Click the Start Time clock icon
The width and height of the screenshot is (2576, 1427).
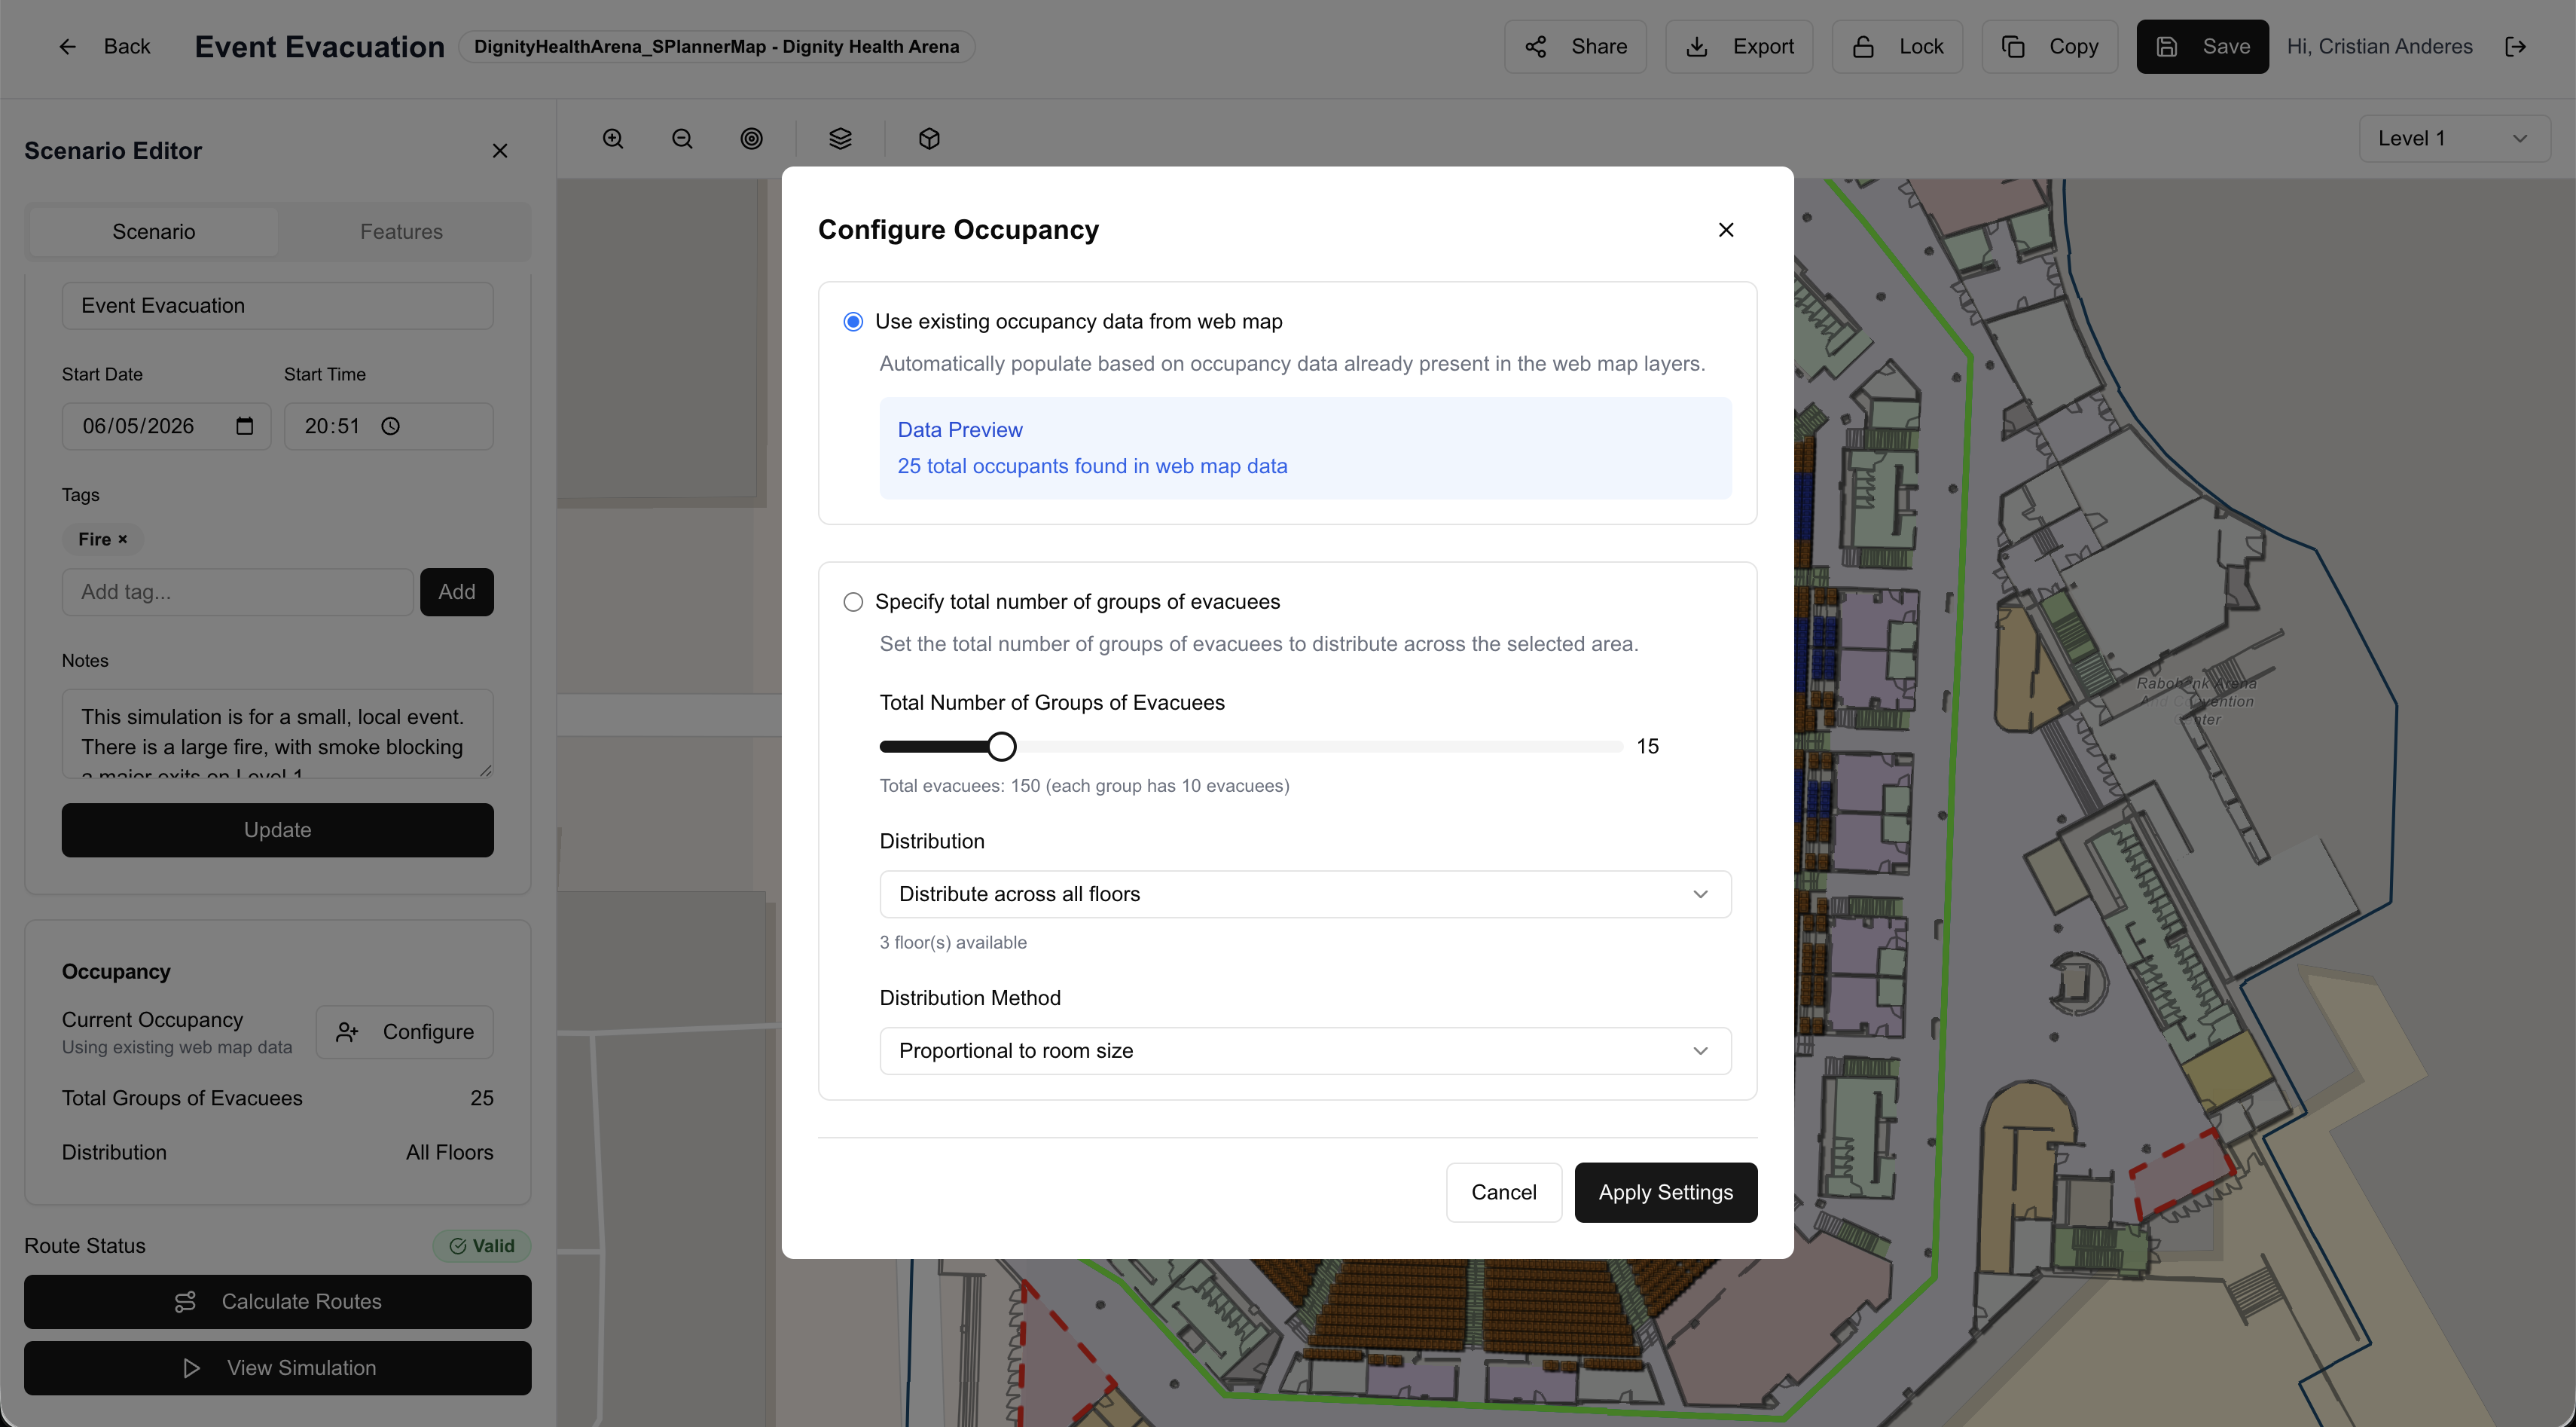pyautogui.click(x=390, y=426)
